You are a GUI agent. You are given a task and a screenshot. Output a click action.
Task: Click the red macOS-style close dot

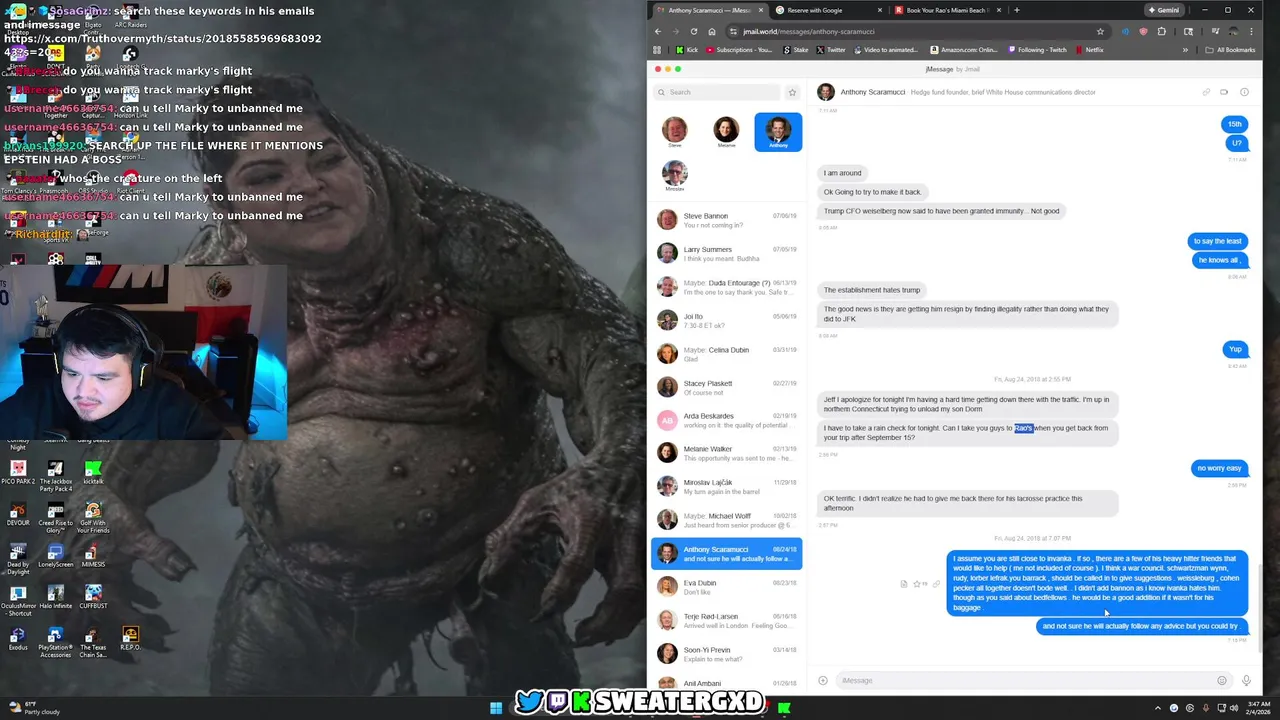pos(658,69)
